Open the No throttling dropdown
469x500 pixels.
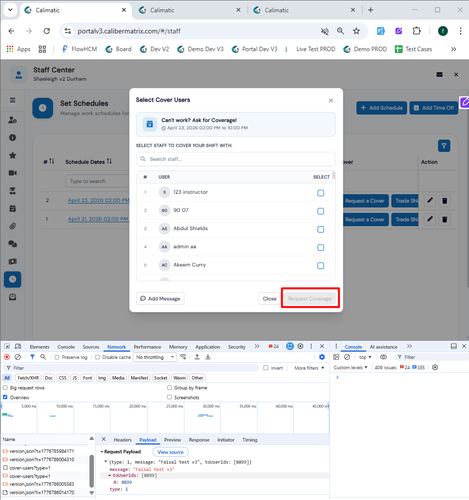[x=155, y=357]
